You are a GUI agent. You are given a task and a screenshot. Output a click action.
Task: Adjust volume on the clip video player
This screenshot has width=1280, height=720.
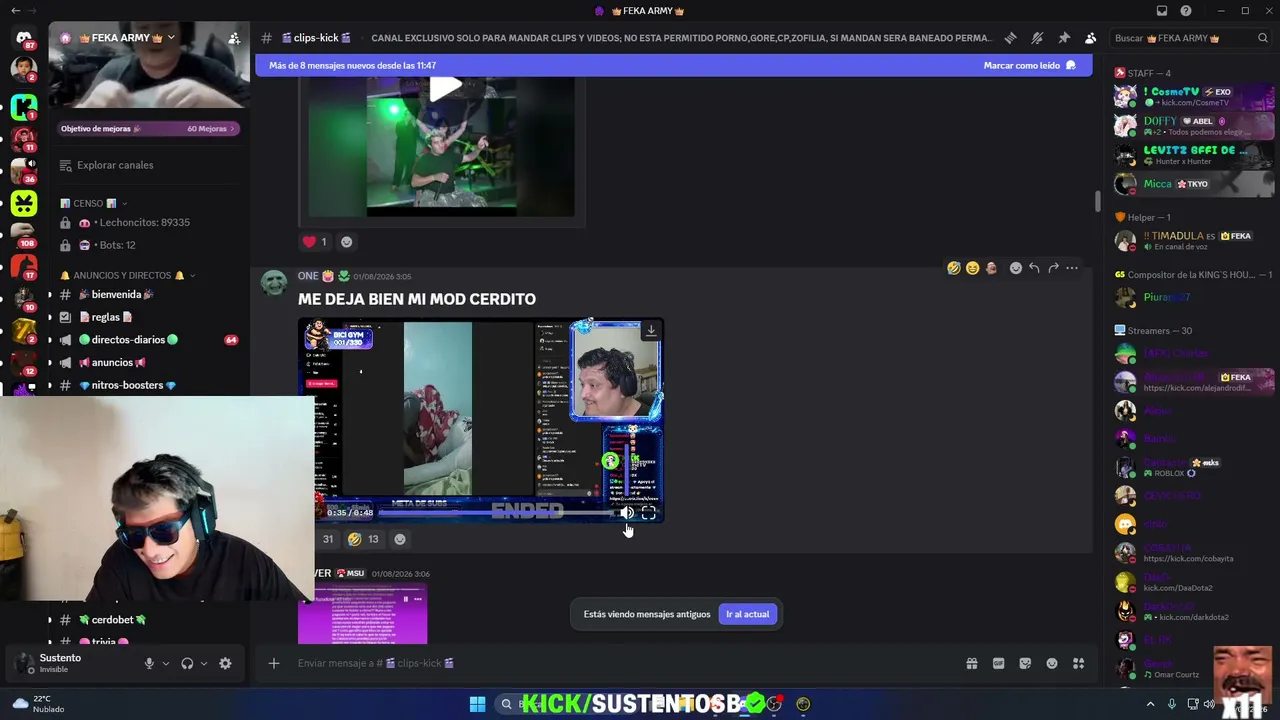coord(627,512)
